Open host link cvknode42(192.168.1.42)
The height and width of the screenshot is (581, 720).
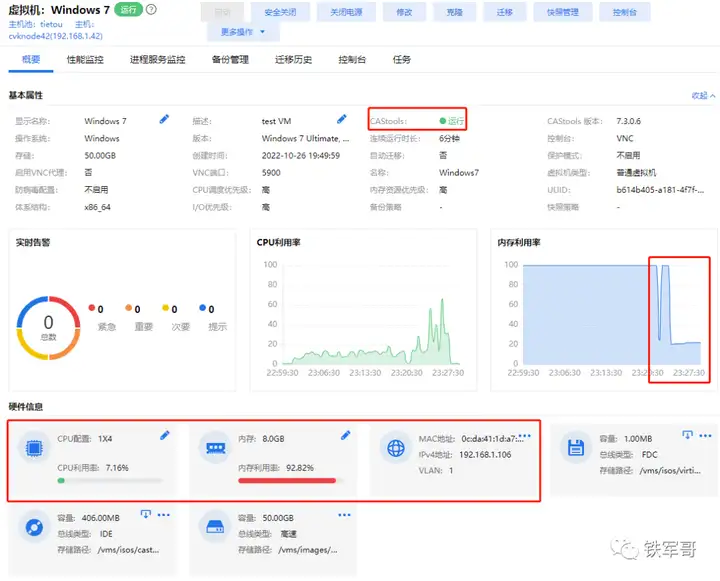56,36
